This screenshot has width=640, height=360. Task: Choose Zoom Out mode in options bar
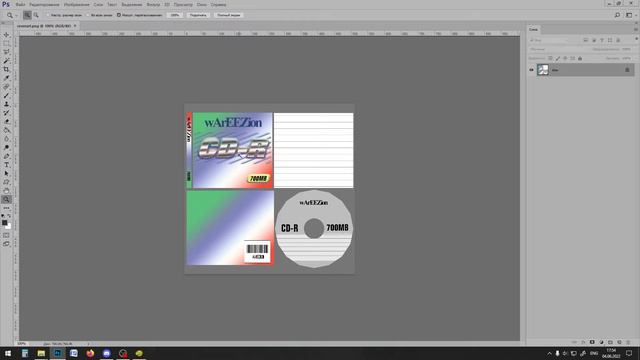(x=36, y=15)
